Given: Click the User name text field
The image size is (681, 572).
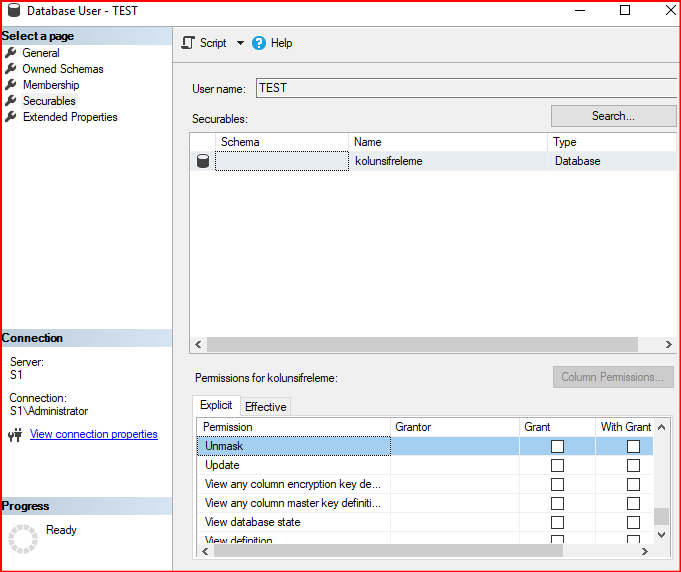Looking at the screenshot, I should tap(465, 88).
